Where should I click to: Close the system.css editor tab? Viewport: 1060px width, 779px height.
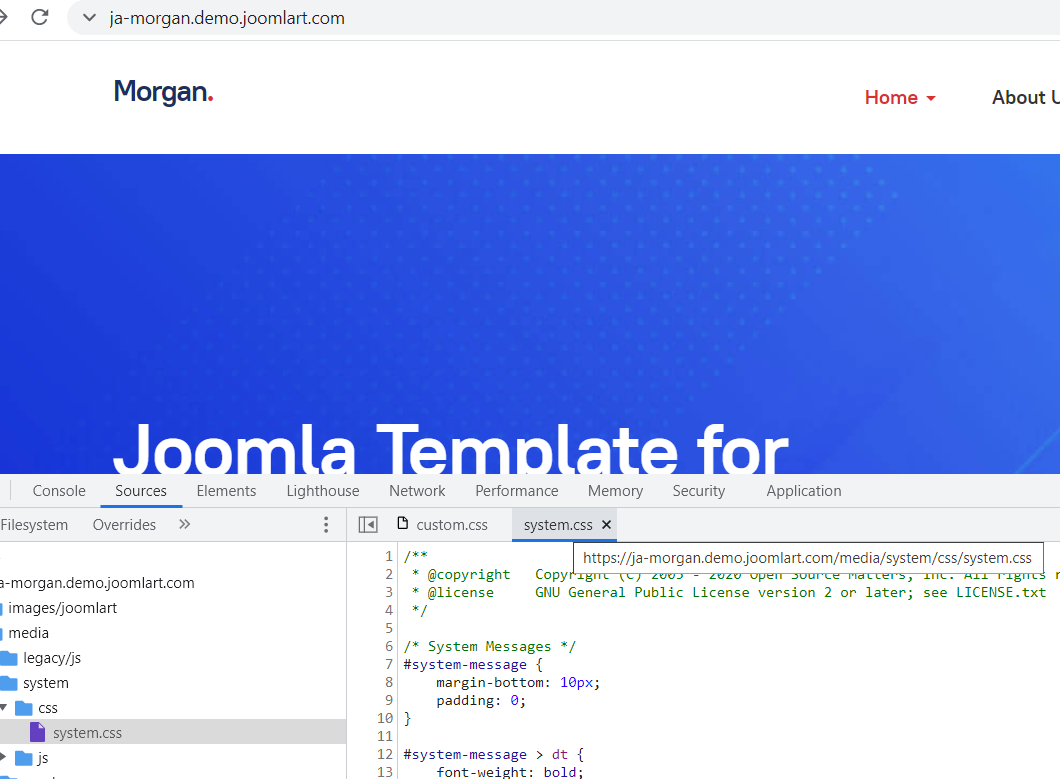coord(606,525)
